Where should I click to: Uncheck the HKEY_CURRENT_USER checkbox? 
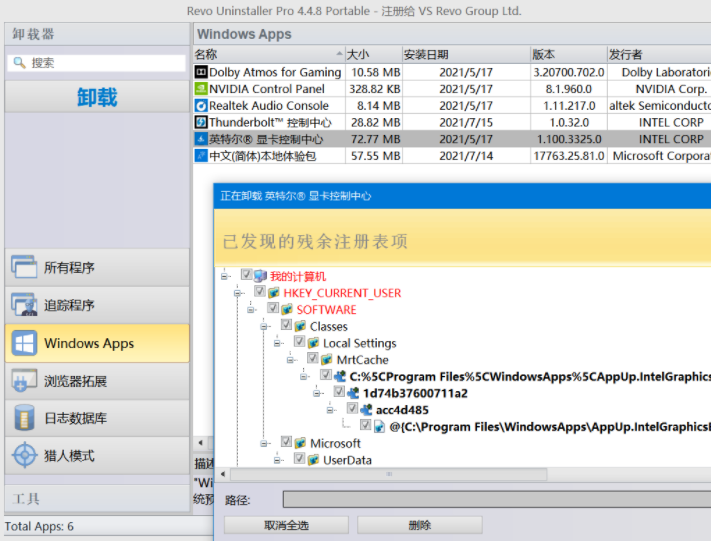[x=259, y=291]
